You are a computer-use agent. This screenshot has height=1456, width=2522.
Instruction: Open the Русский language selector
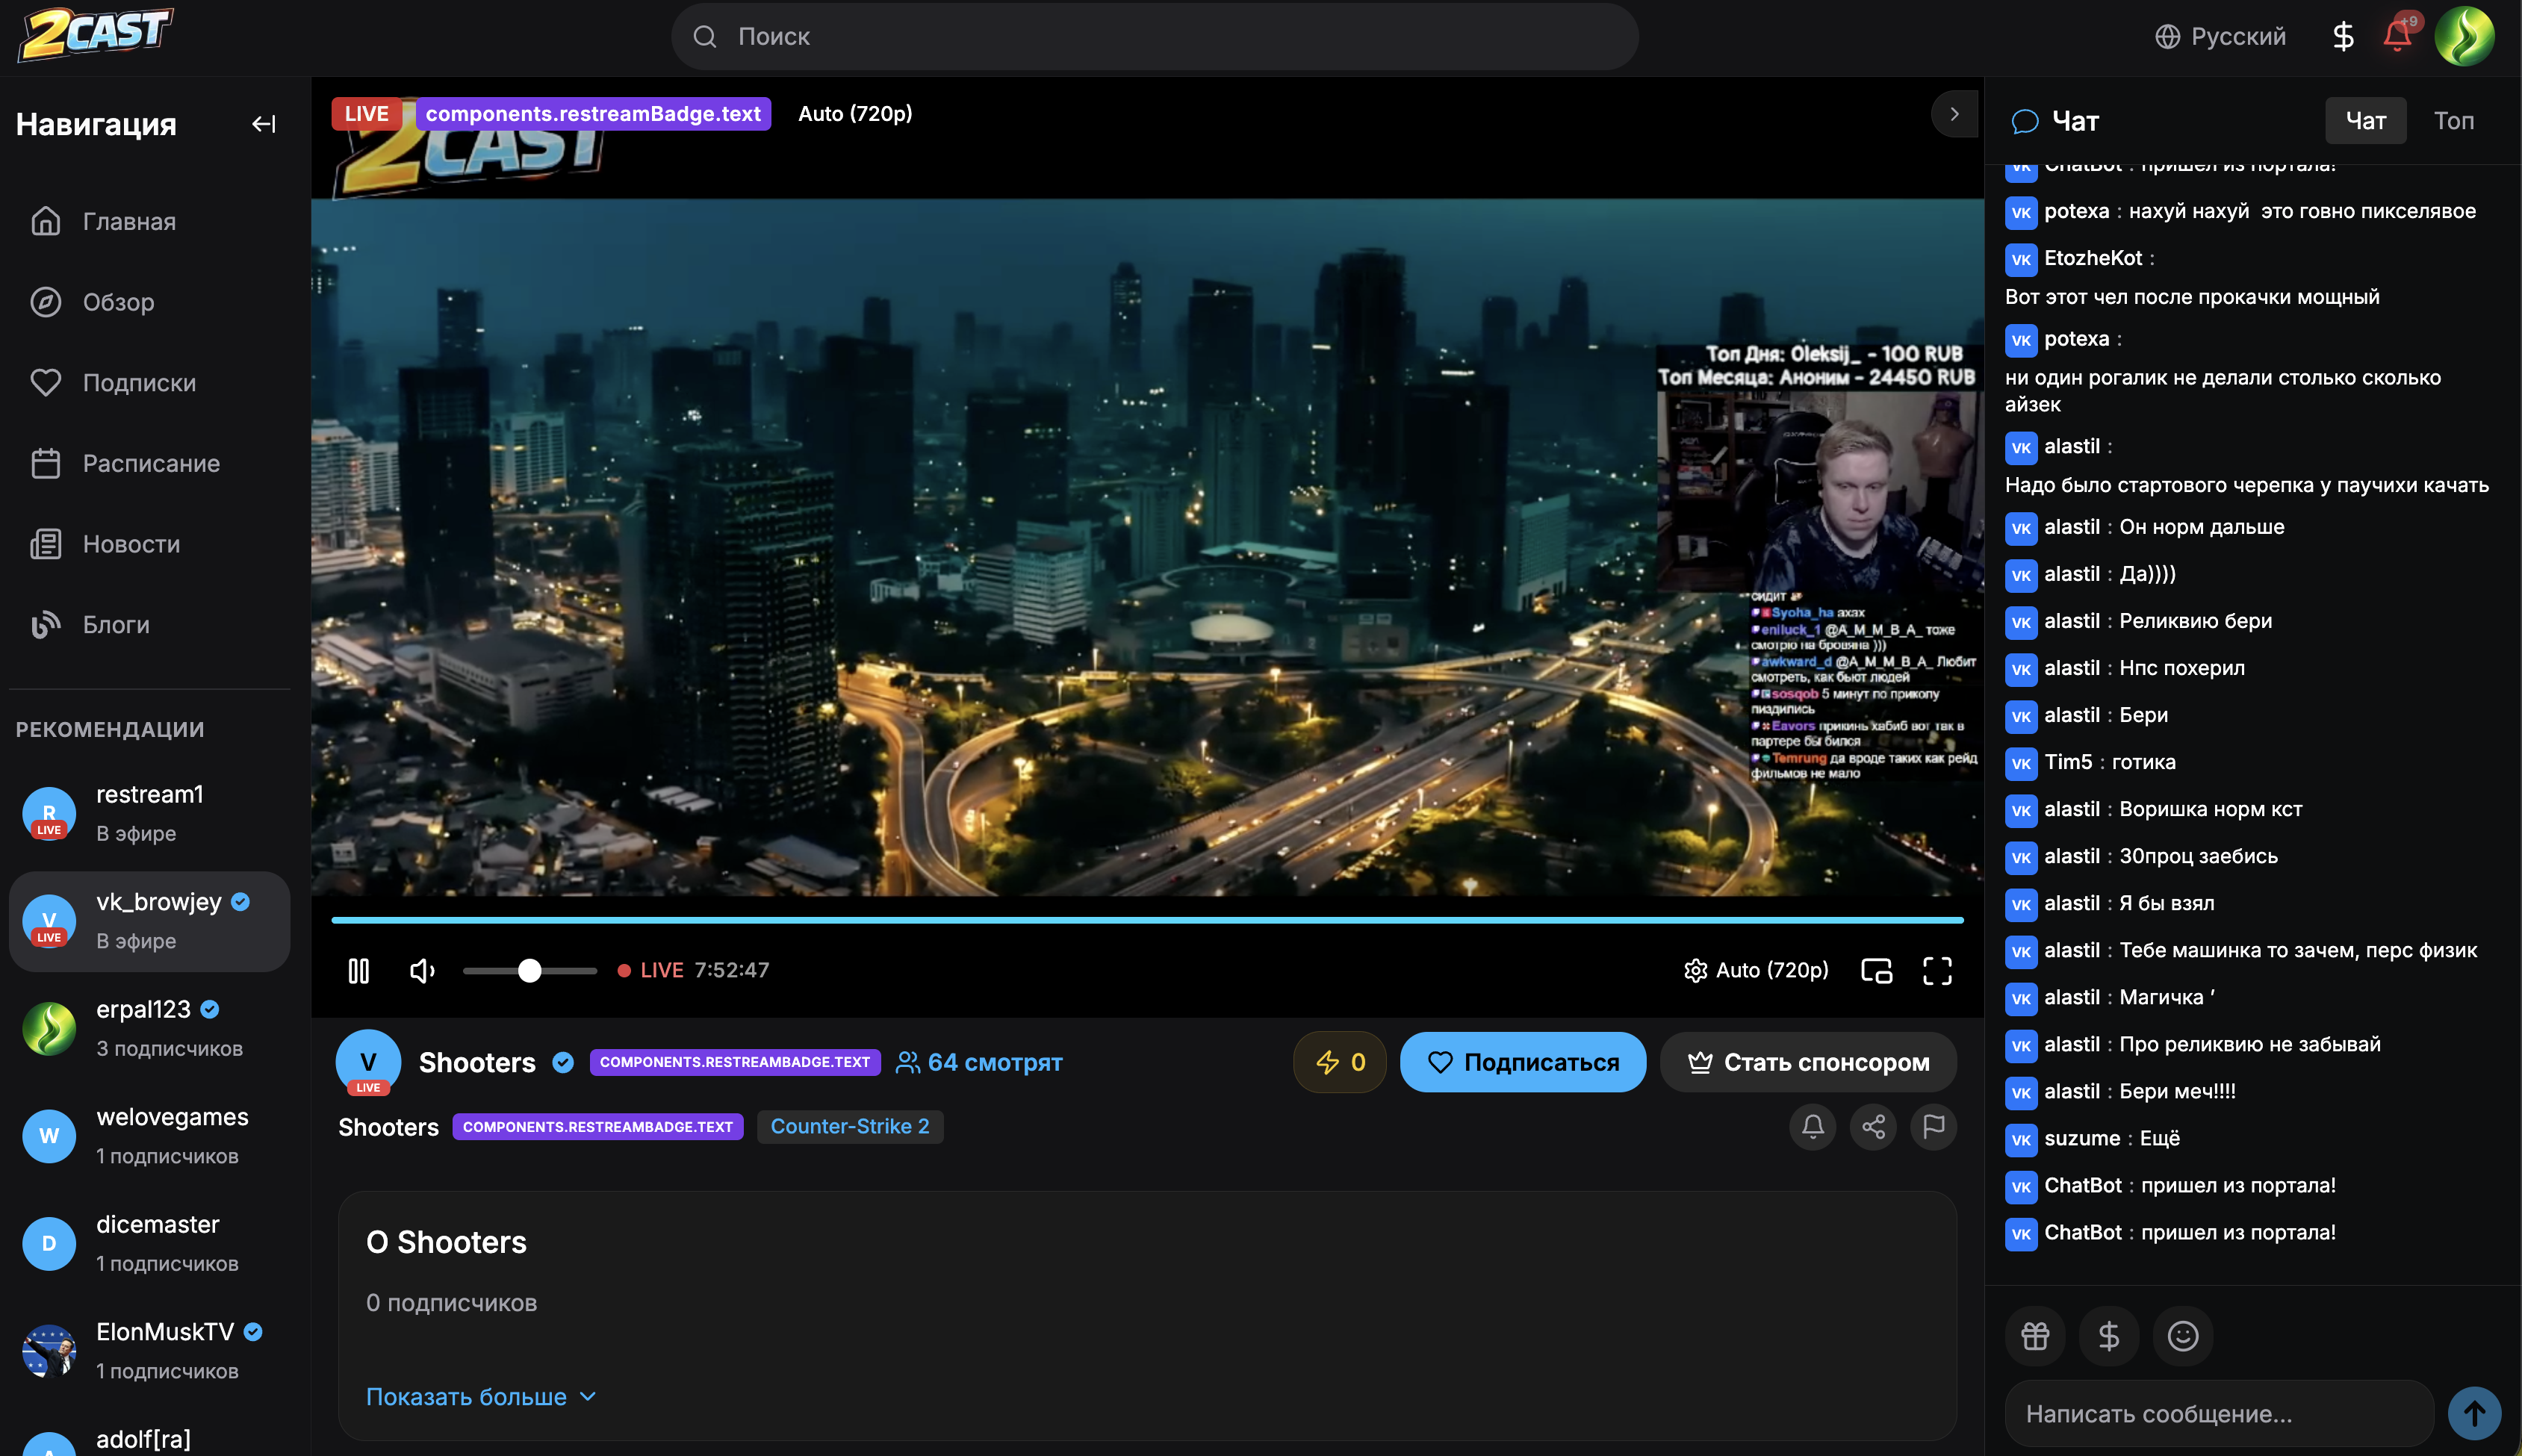click(x=2220, y=36)
